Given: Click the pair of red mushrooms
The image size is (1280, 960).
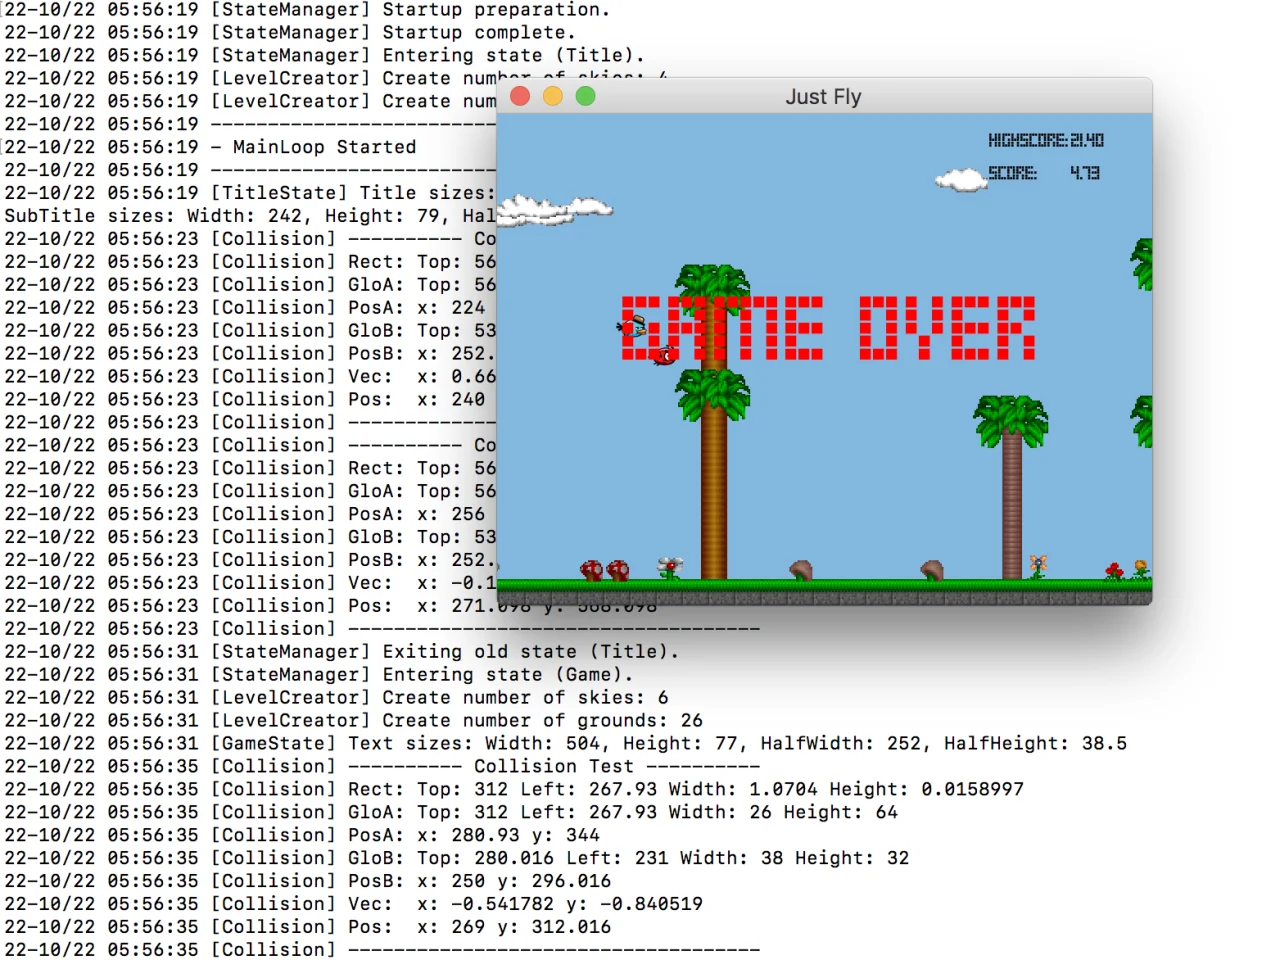Looking at the screenshot, I should (x=605, y=570).
